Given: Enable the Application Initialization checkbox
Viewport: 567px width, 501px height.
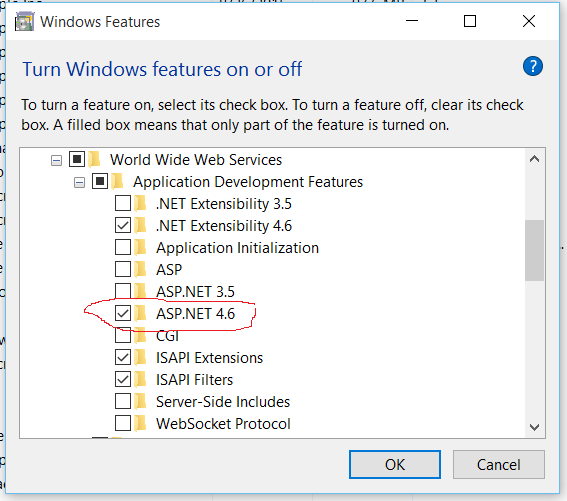Looking at the screenshot, I should tap(123, 247).
